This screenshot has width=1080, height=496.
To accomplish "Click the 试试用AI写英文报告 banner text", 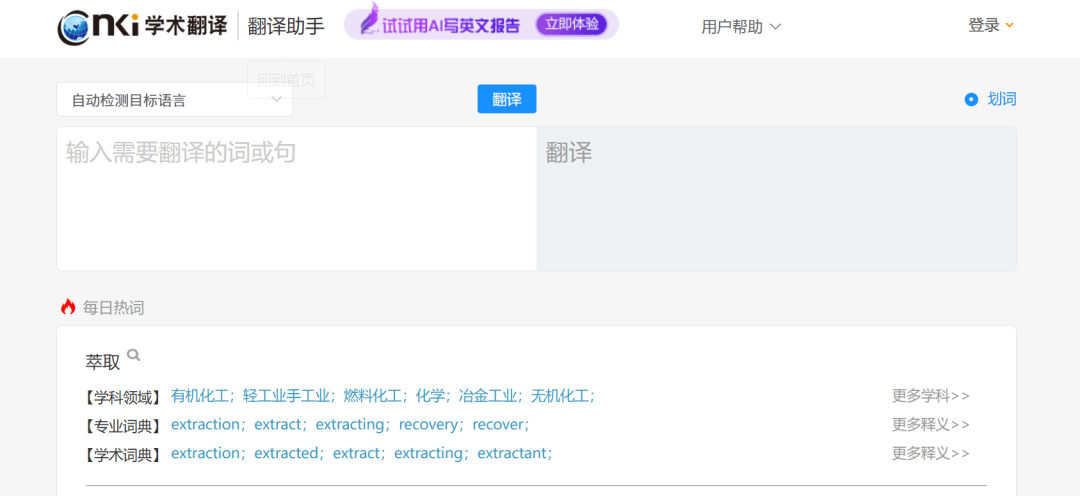I will pyautogui.click(x=451, y=25).
